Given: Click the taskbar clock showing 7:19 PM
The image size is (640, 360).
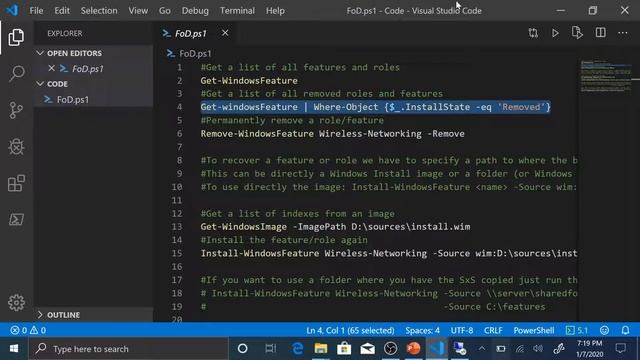Looking at the screenshot, I should pyautogui.click(x=589, y=349).
